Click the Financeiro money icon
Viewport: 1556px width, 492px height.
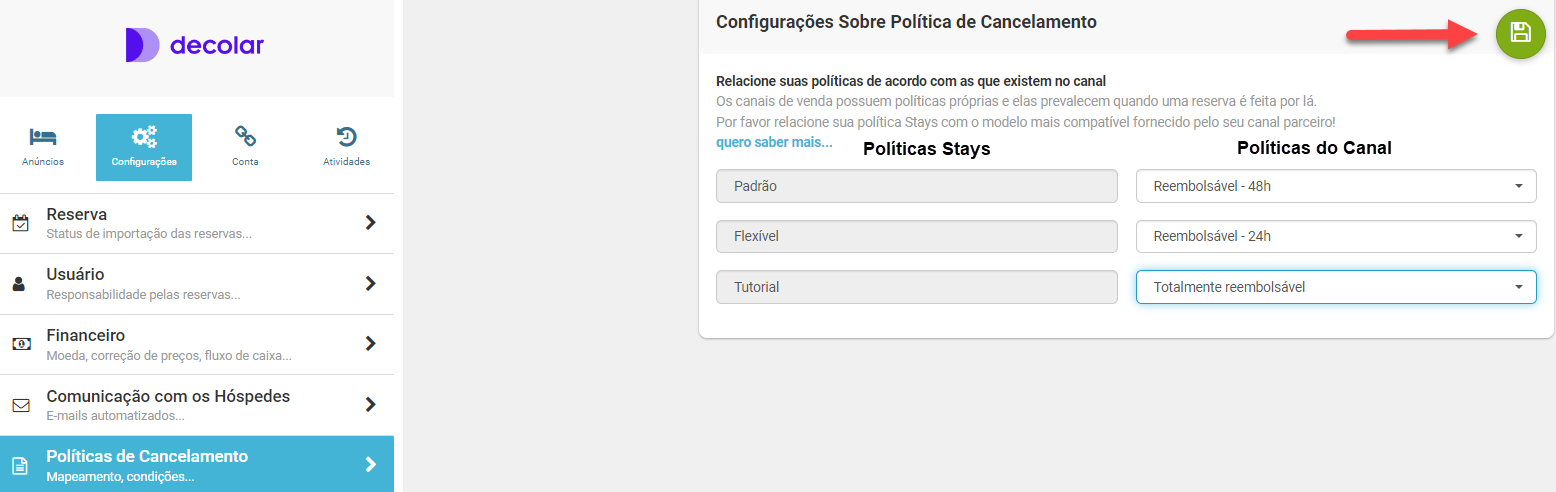tap(20, 344)
